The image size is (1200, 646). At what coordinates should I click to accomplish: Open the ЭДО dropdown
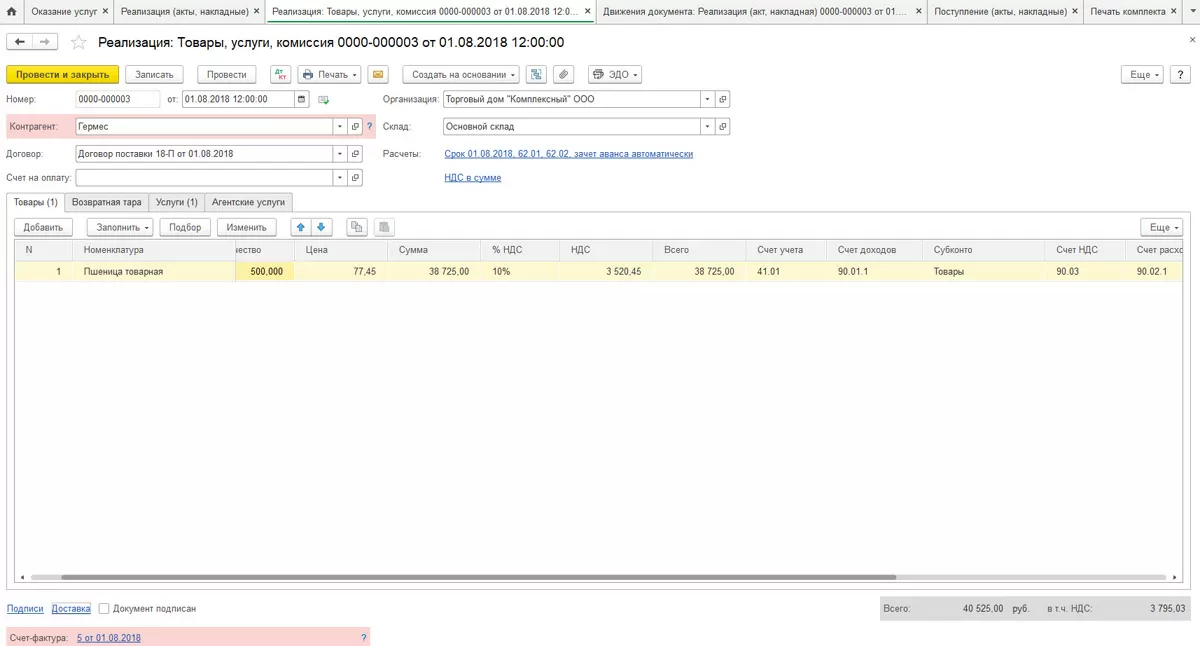614,75
